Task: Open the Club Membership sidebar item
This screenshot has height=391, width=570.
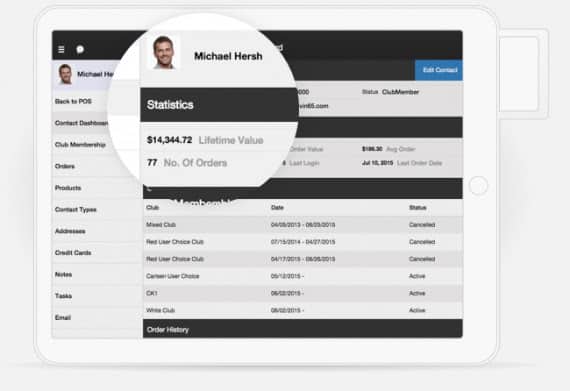Action: point(80,145)
